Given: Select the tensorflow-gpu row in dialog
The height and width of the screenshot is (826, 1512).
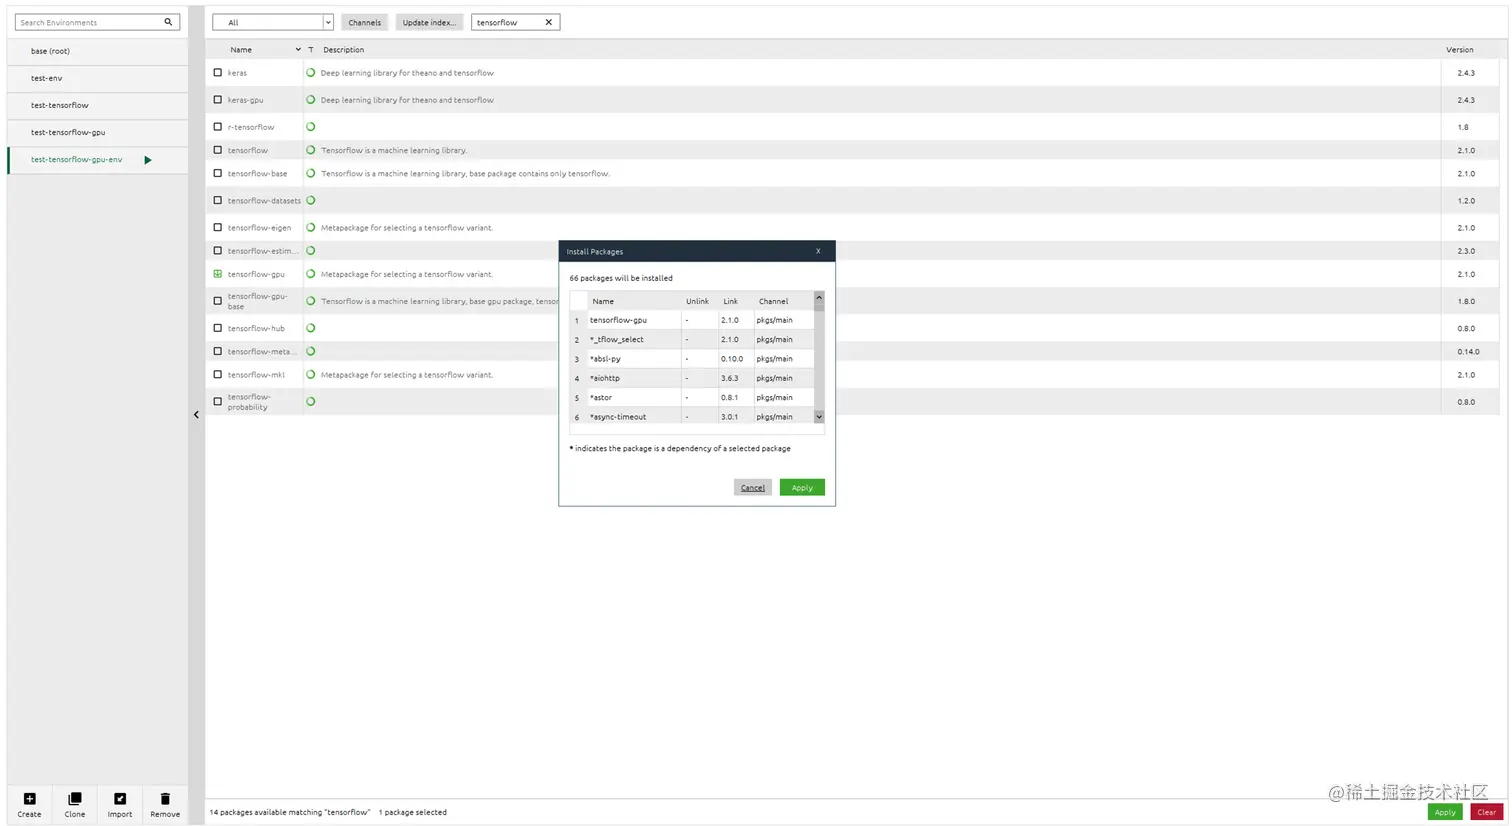Looking at the screenshot, I should [692, 320].
